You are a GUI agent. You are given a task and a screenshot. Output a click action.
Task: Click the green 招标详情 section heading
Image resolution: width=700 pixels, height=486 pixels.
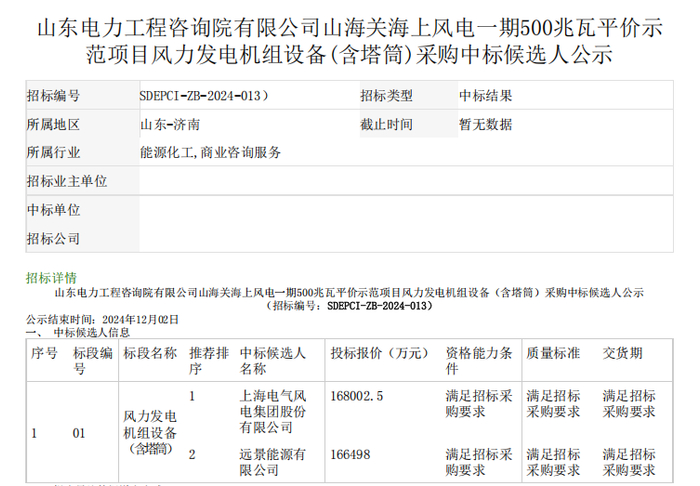point(51,278)
